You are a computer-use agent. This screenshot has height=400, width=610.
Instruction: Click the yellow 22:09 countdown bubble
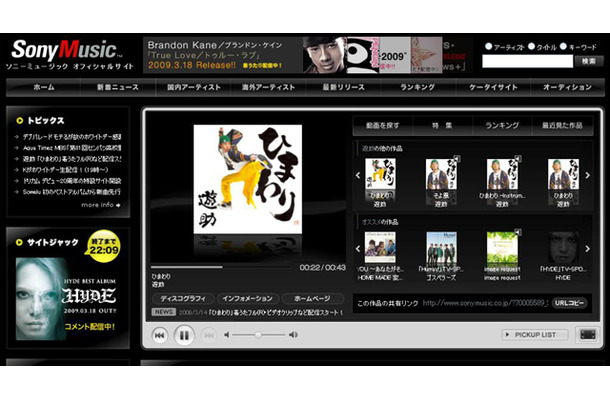point(103,246)
